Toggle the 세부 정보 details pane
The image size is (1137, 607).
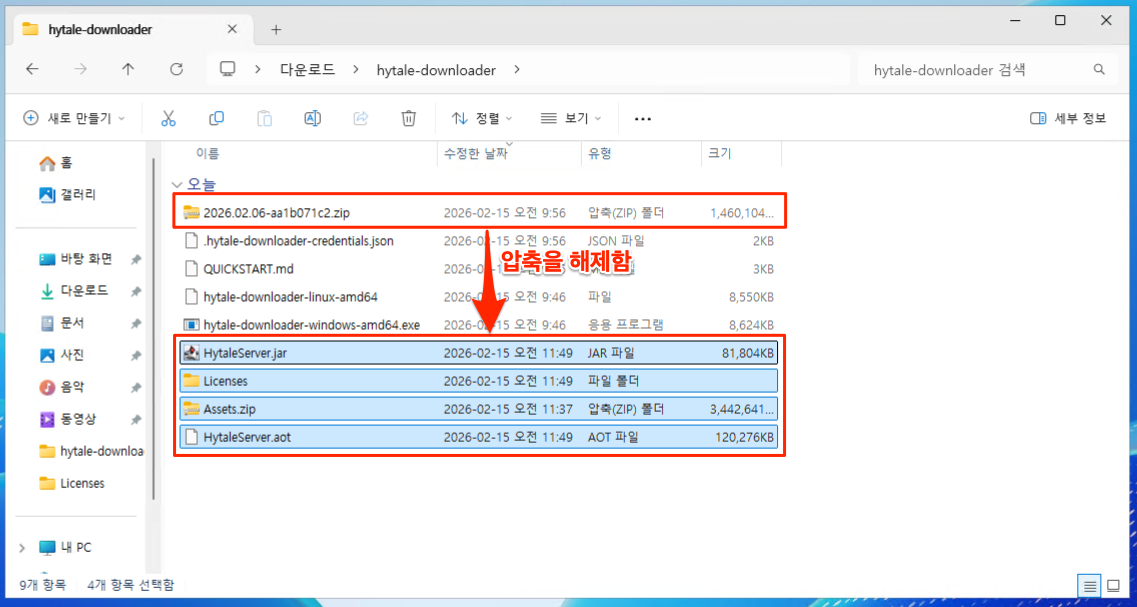(1068, 118)
